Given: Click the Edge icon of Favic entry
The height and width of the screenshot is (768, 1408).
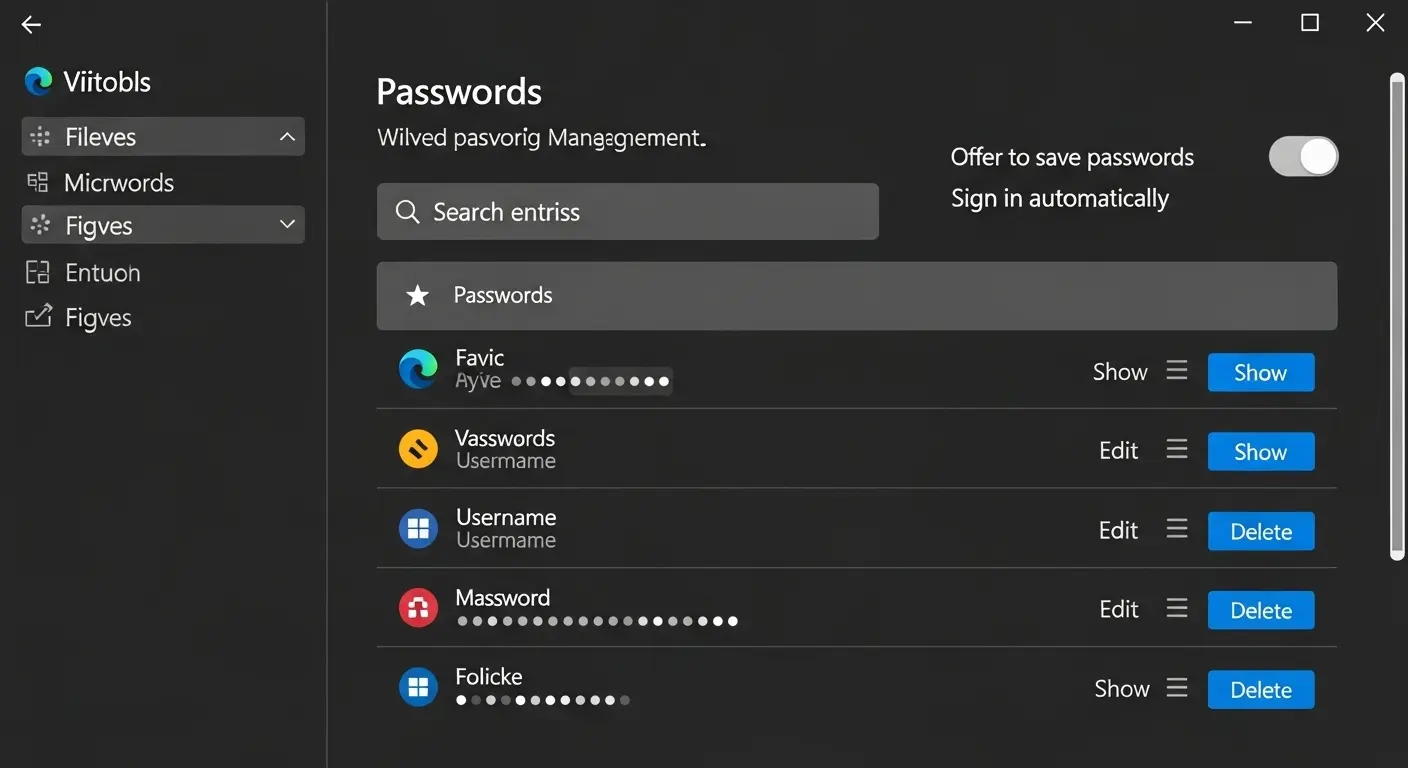Looking at the screenshot, I should coord(418,370).
